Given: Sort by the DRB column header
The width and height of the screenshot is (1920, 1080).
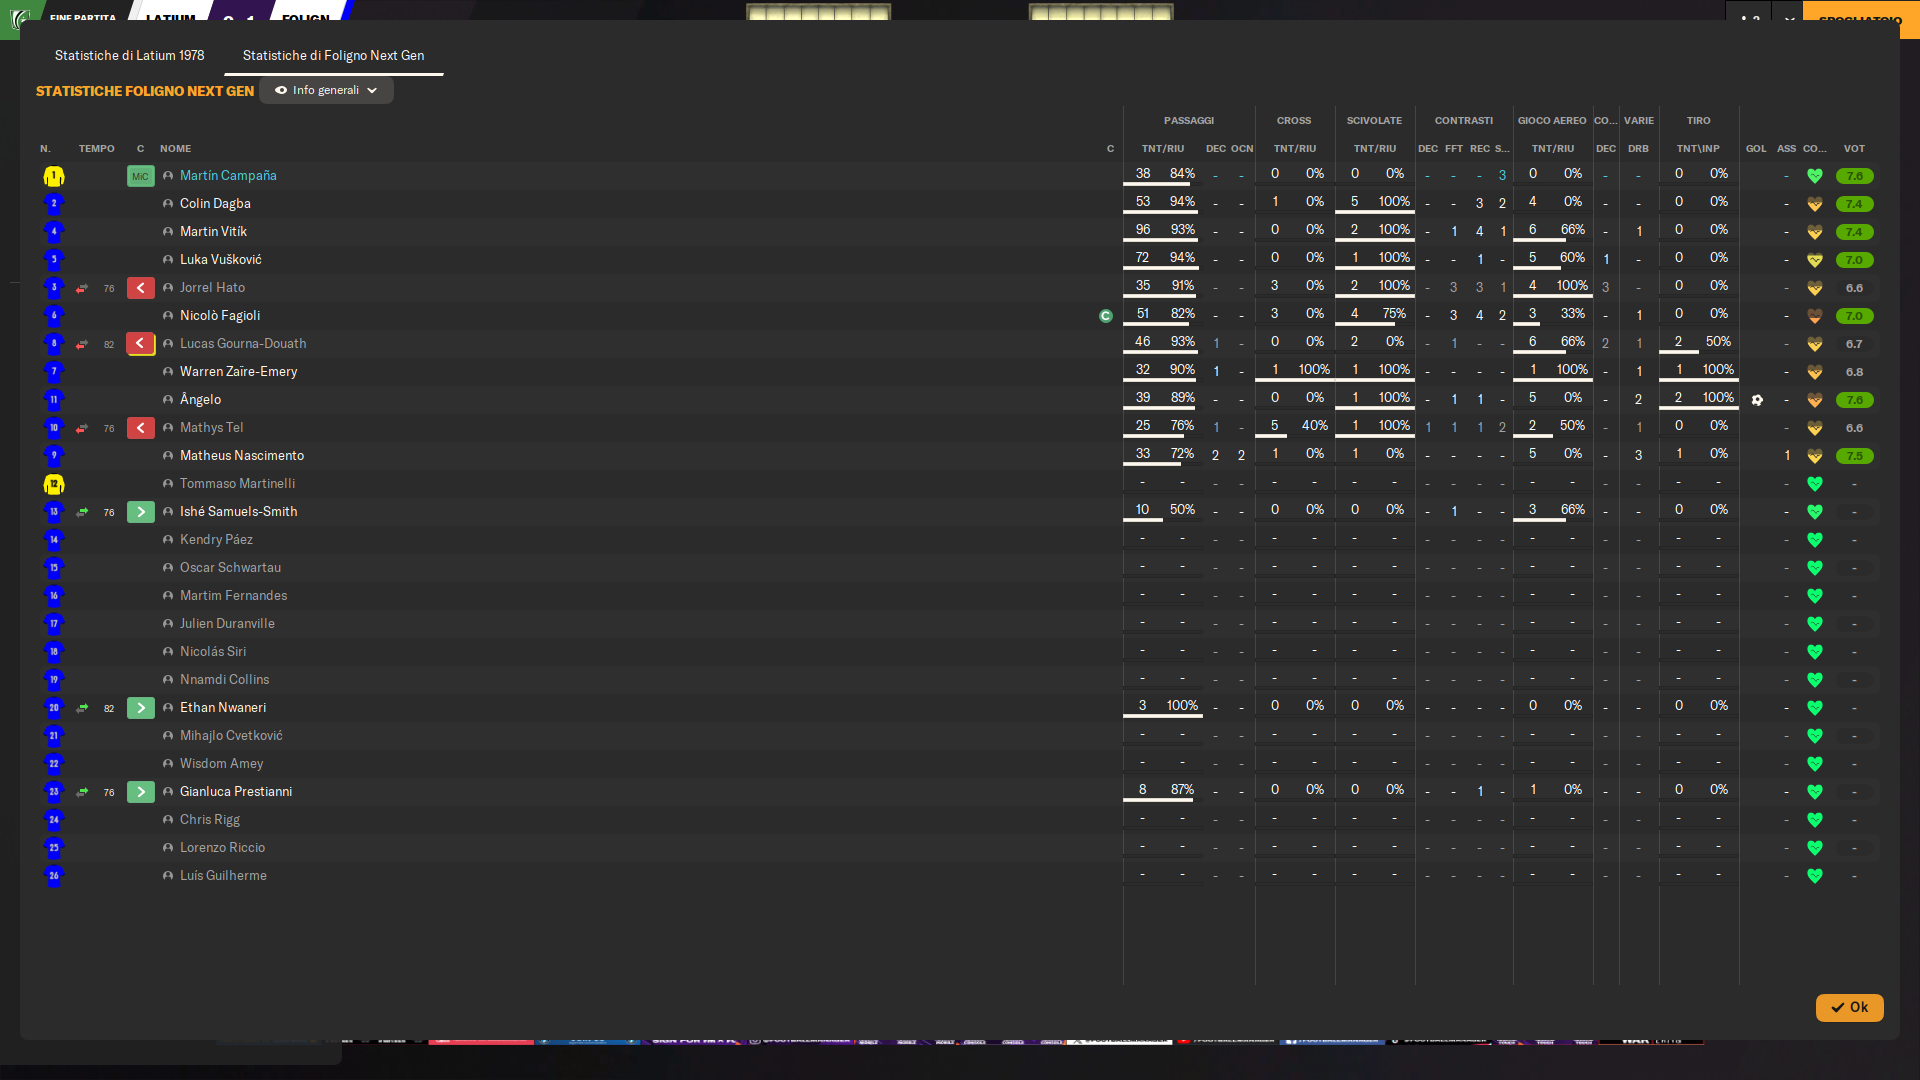Looking at the screenshot, I should (x=1638, y=149).
